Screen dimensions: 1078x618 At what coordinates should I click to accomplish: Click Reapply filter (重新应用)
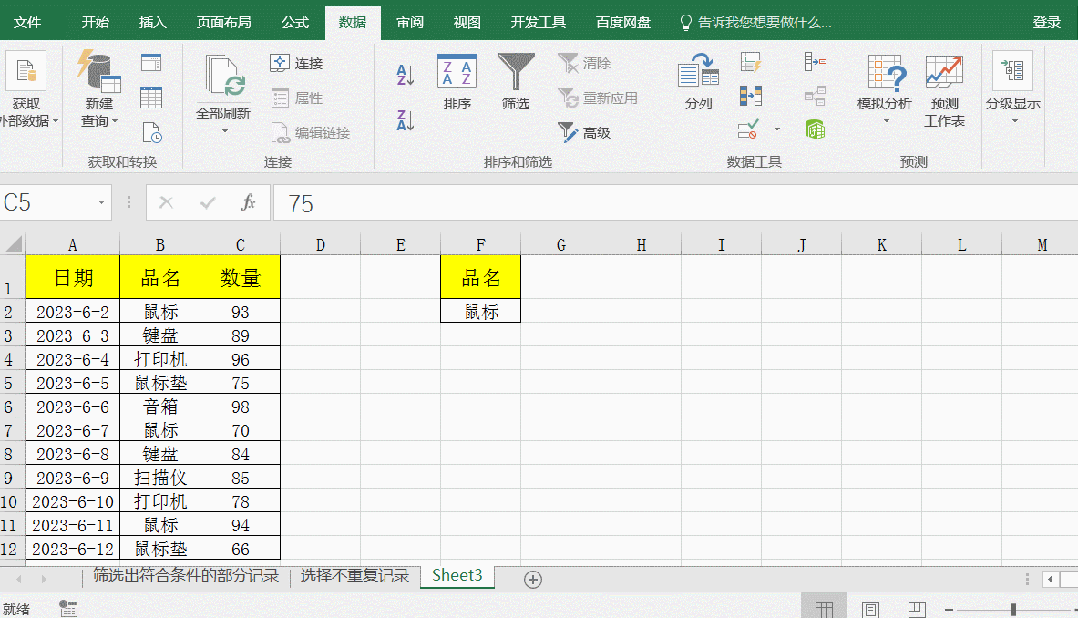click(x=597, y=98)
